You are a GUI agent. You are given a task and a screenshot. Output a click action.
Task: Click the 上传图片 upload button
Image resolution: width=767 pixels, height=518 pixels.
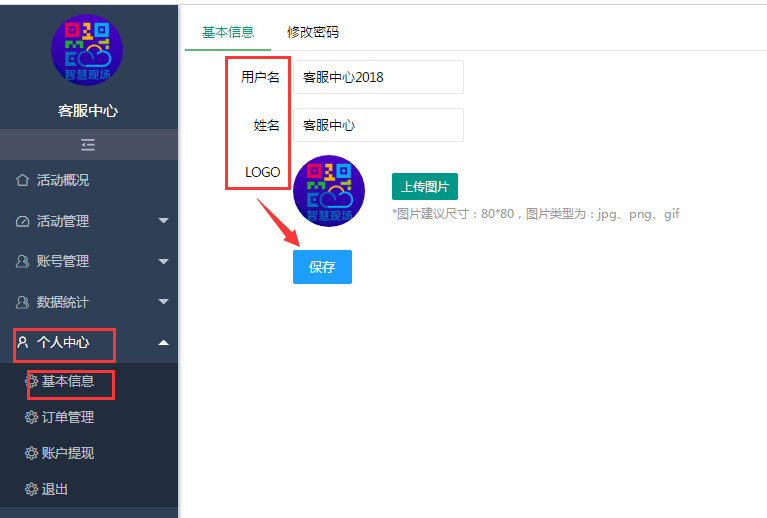click(x=425, y=186)
